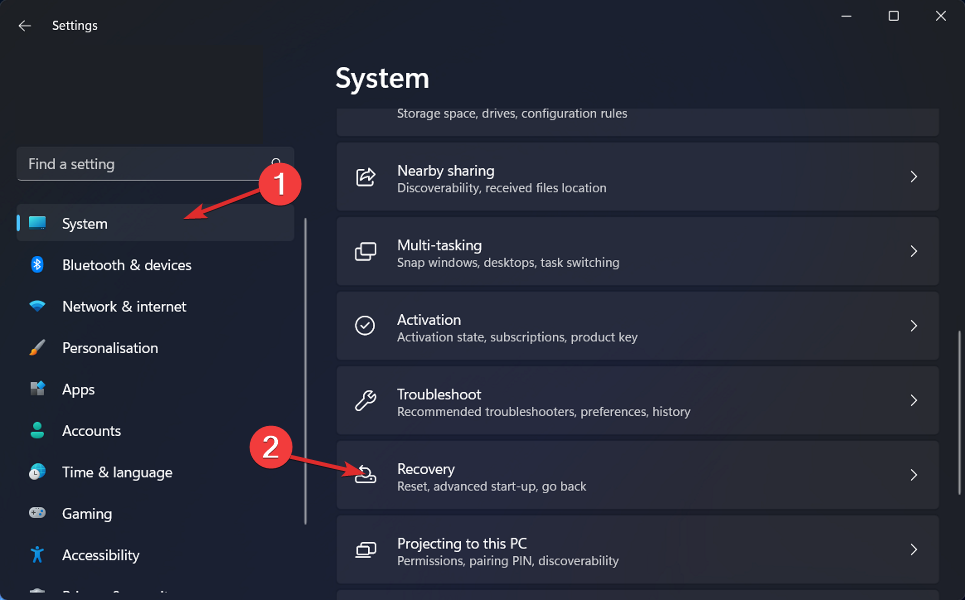
Task: Open Gaming via the controller icon
Action: pyautogui.click(x=37, y=513)
